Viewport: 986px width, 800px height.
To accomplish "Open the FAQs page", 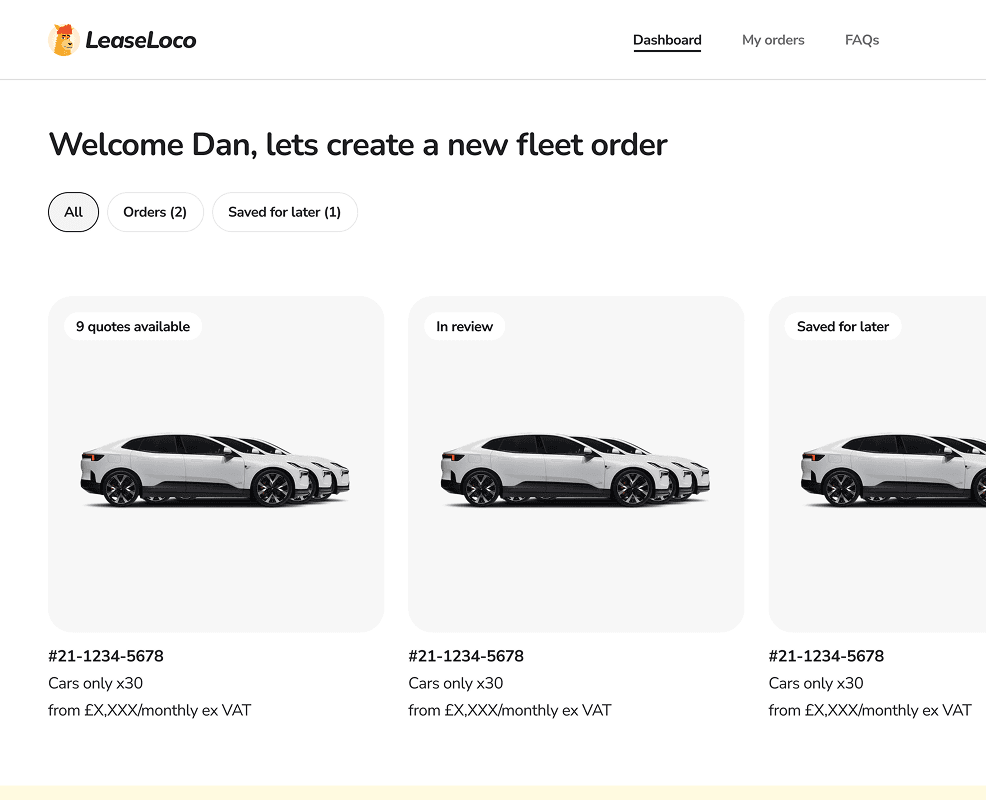I will pos(861,40).
